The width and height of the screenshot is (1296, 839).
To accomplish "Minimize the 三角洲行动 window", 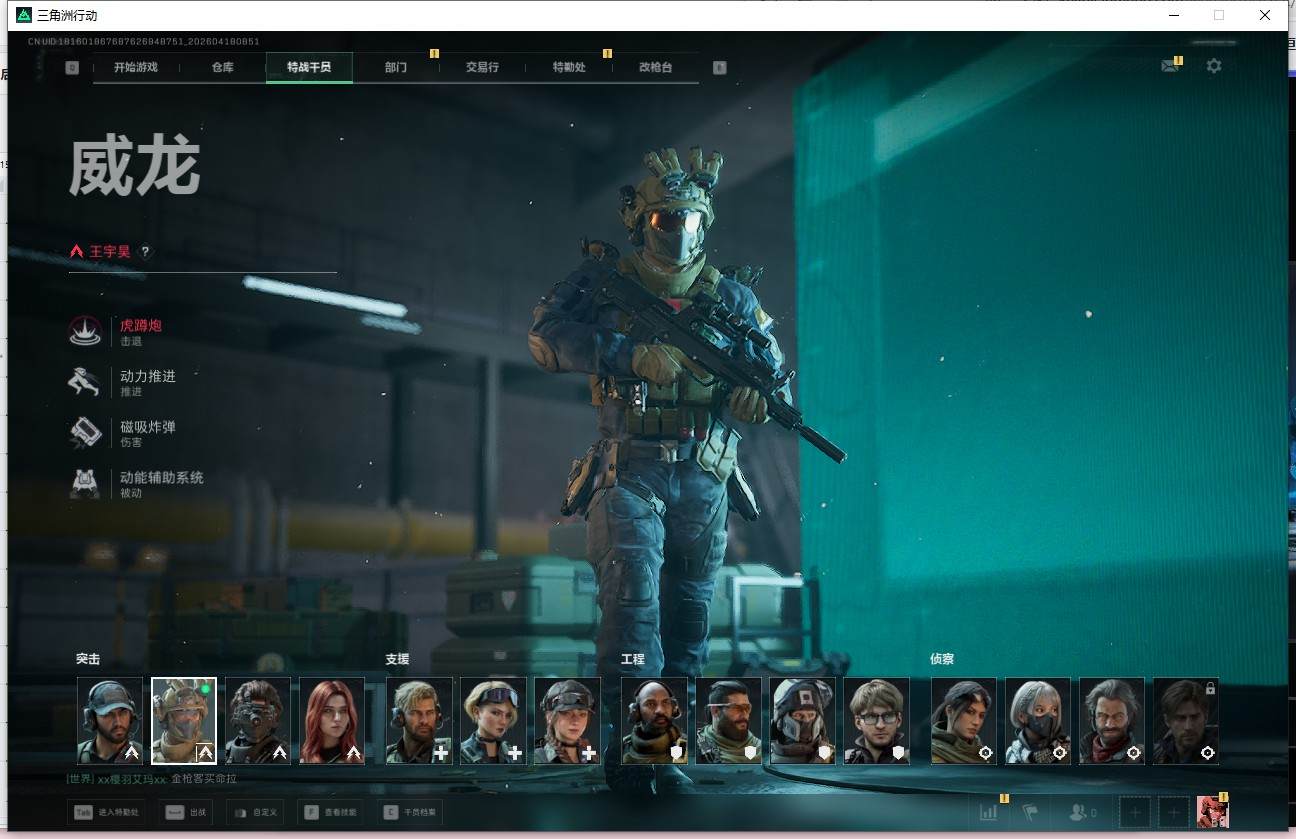I will [1173, 15].
